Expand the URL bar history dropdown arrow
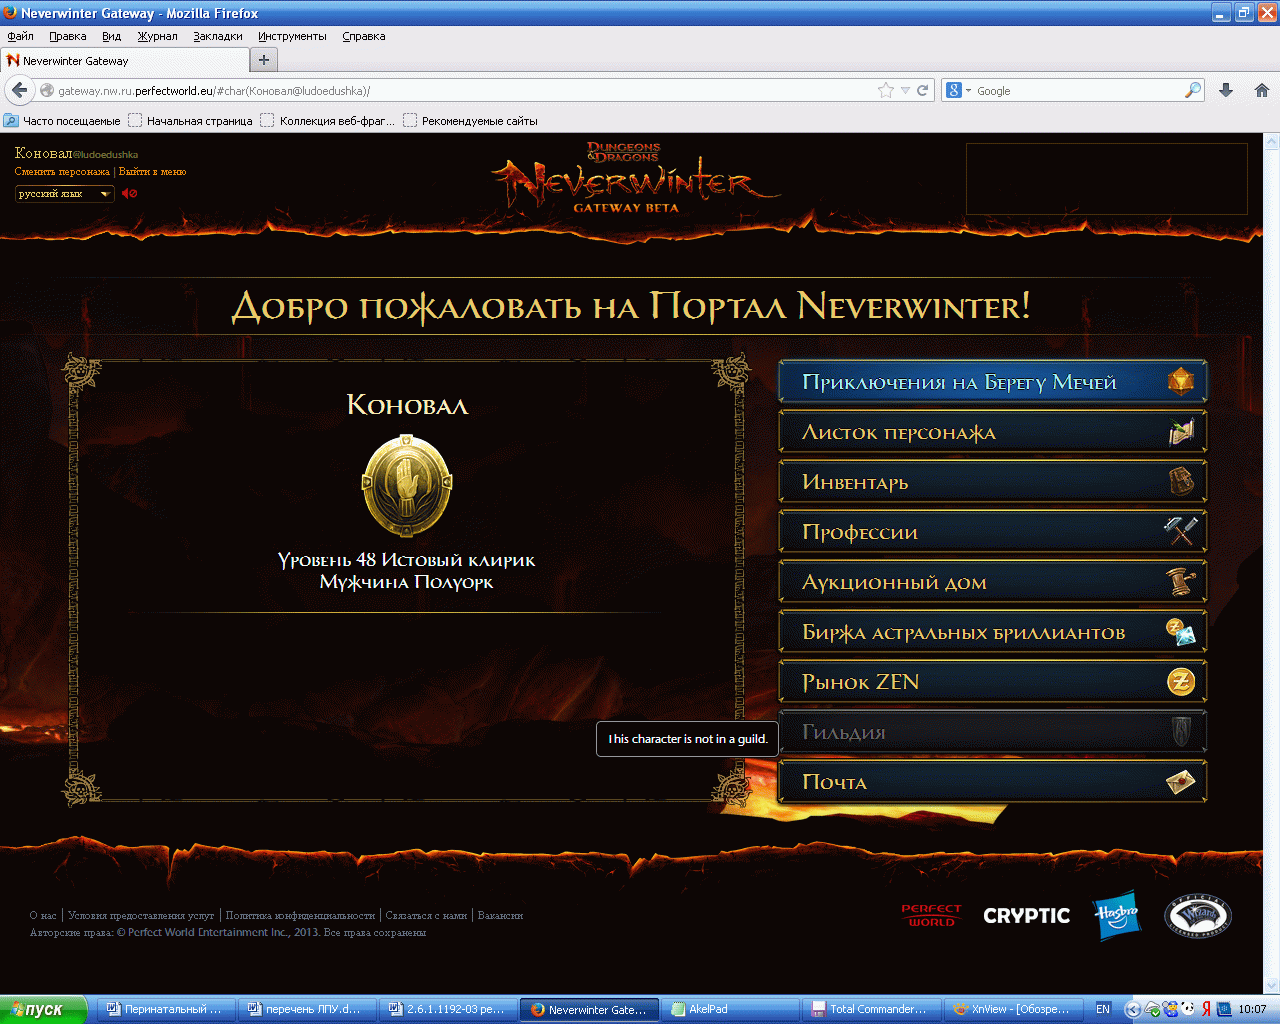The width and height of the screenshot is (1280, 1024). [x=905, y=90]
